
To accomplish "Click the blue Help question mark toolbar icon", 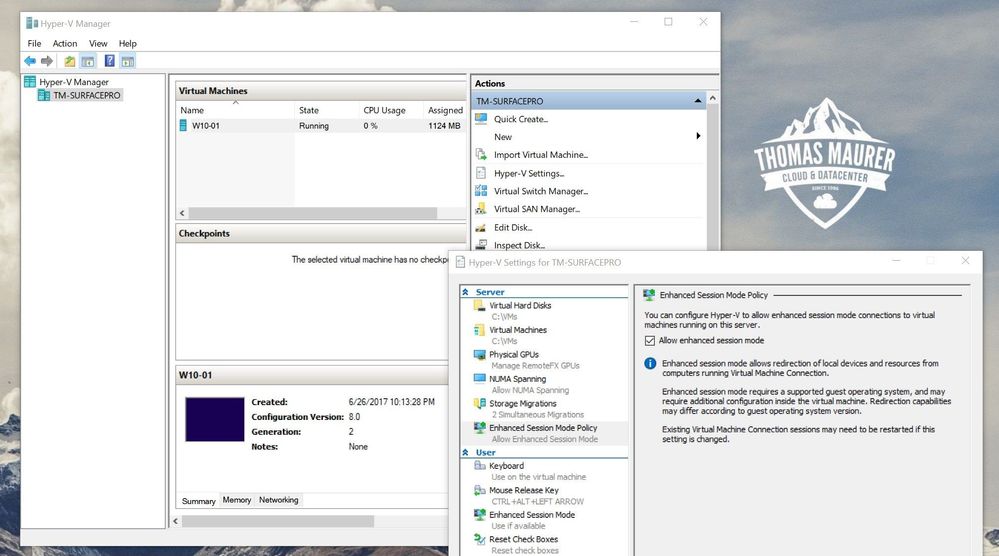I will pyautogui.click(x=110, y=61).
